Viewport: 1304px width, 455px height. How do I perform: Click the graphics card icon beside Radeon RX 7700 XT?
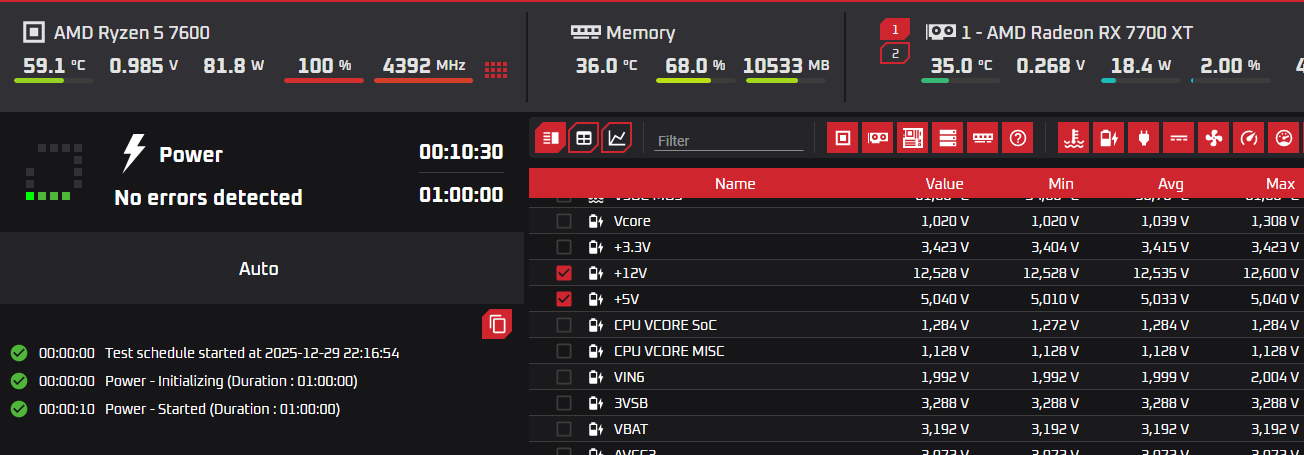940,32
